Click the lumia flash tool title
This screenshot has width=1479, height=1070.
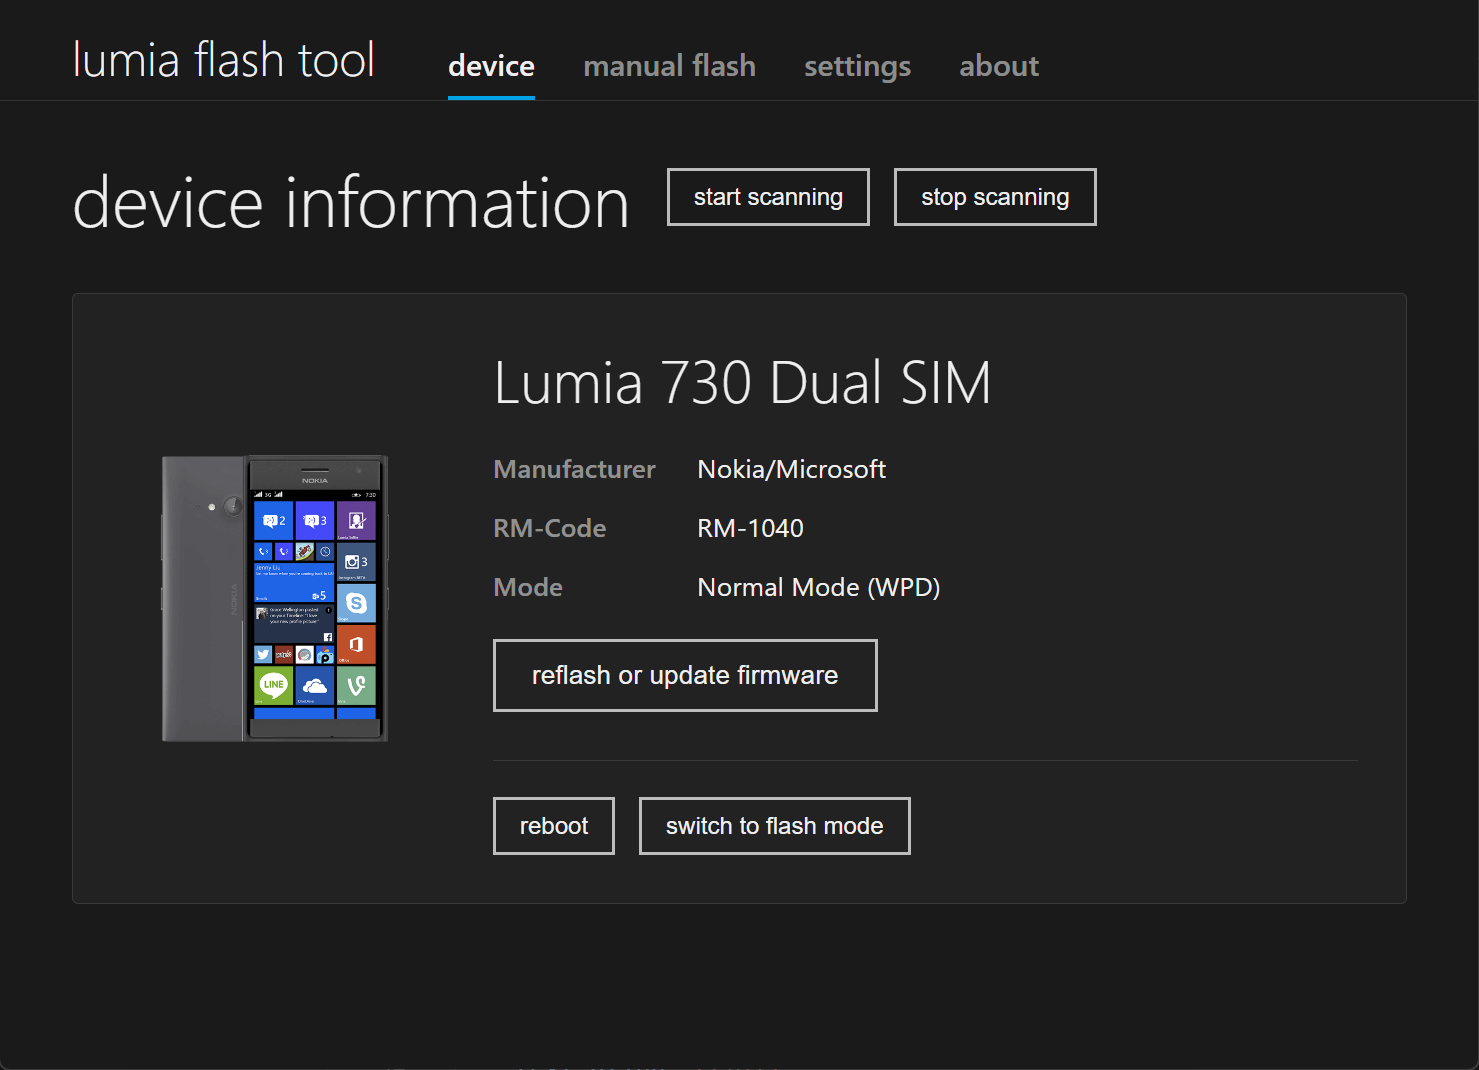point(224,60)
